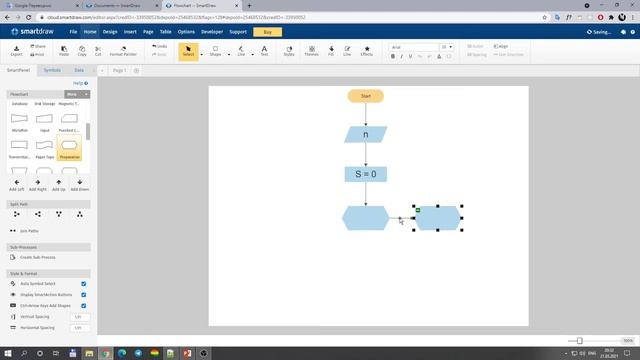Open the text color tool
Screen dimensions: 640x360
(439, 56)
